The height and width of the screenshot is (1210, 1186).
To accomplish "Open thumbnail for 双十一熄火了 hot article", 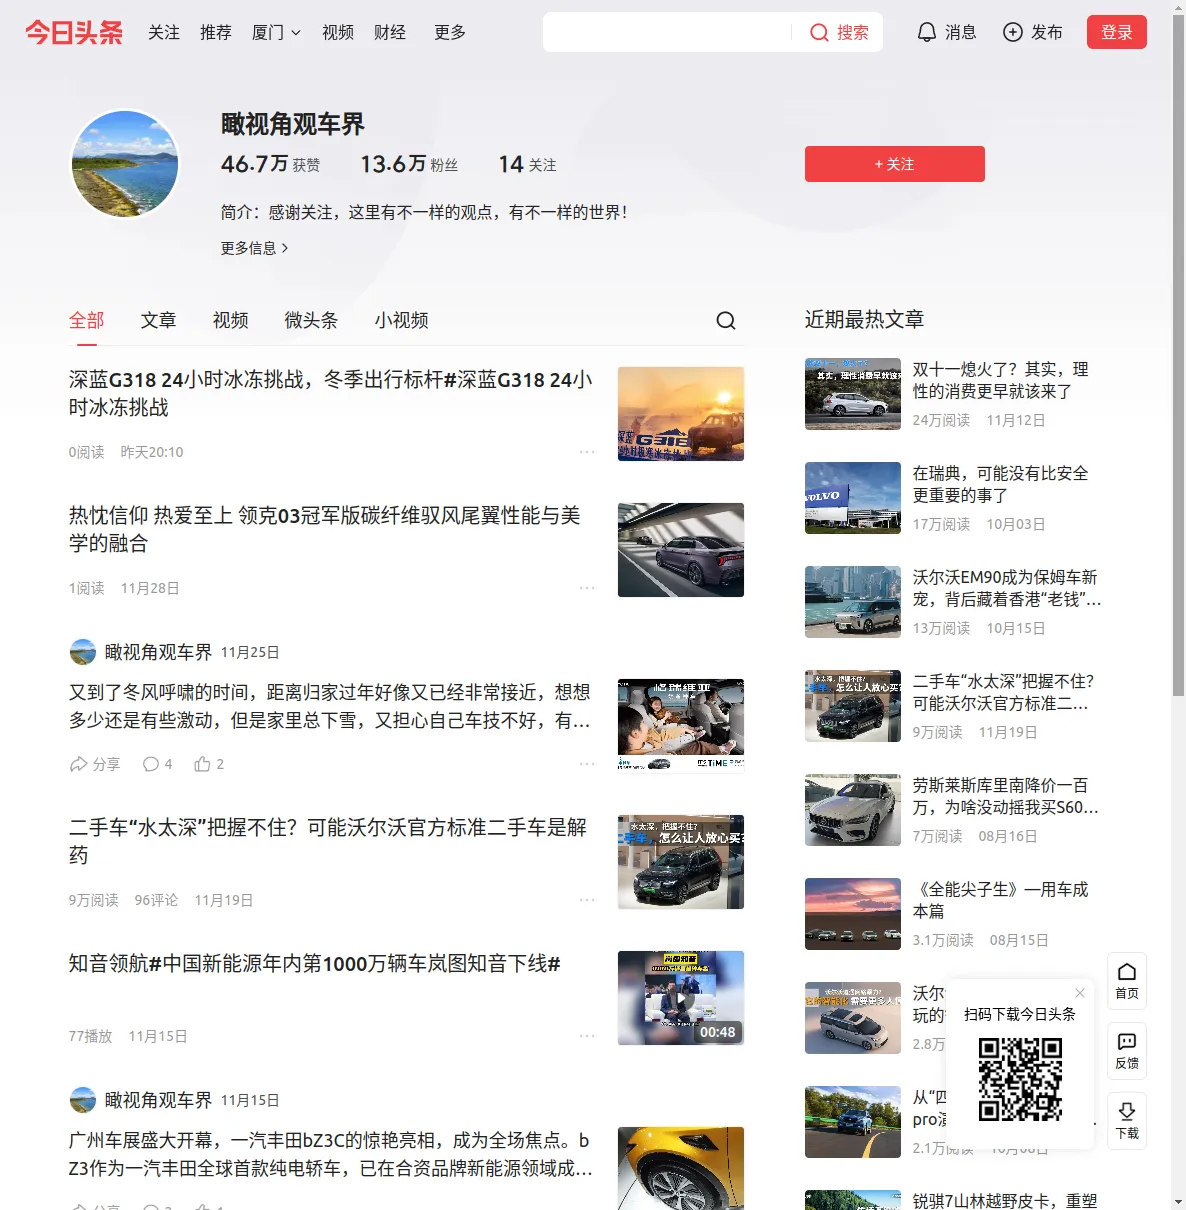I will coord(853,394).
